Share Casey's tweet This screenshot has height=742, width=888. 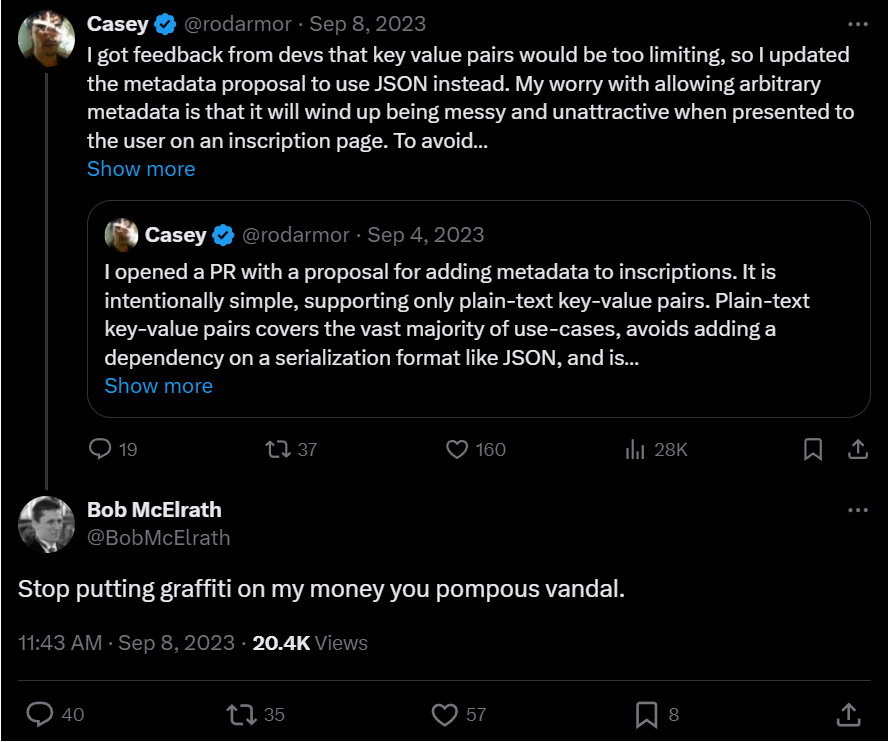(x=858, y=450)
